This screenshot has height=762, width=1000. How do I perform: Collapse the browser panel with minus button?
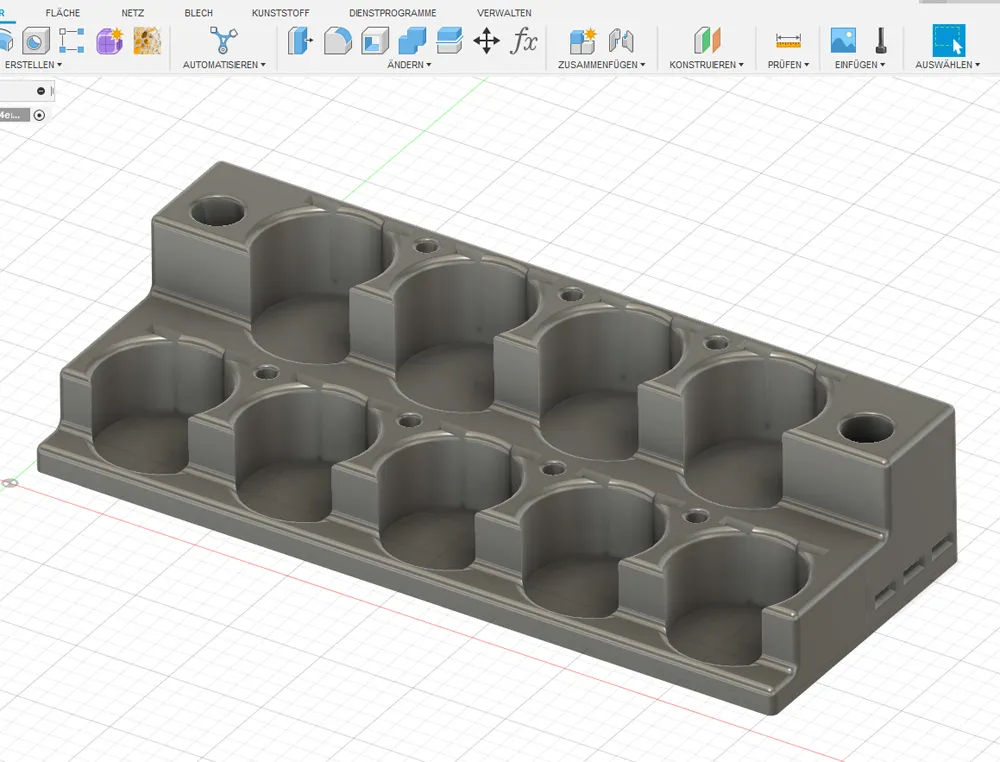pyautogui.click(x=41, y=91)
